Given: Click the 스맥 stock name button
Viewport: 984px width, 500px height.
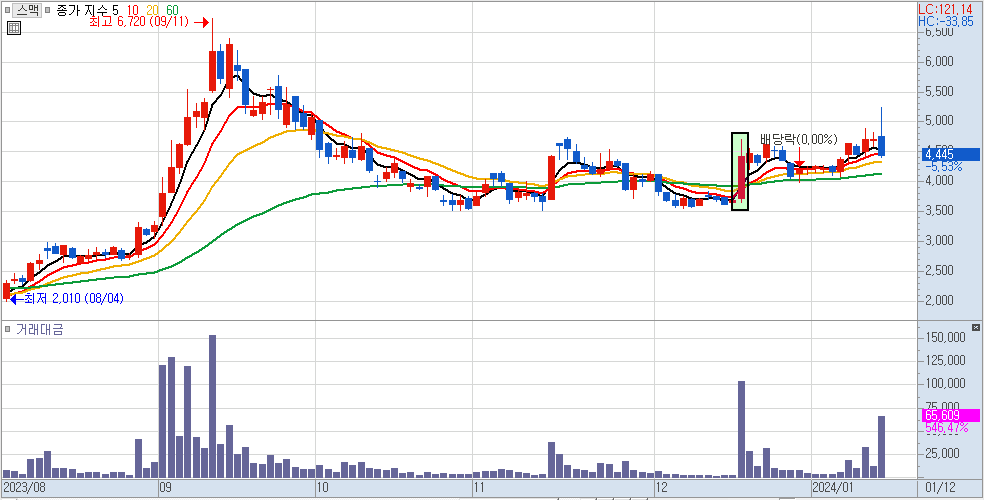Looking at the screenshot, I should pos(27,9).
